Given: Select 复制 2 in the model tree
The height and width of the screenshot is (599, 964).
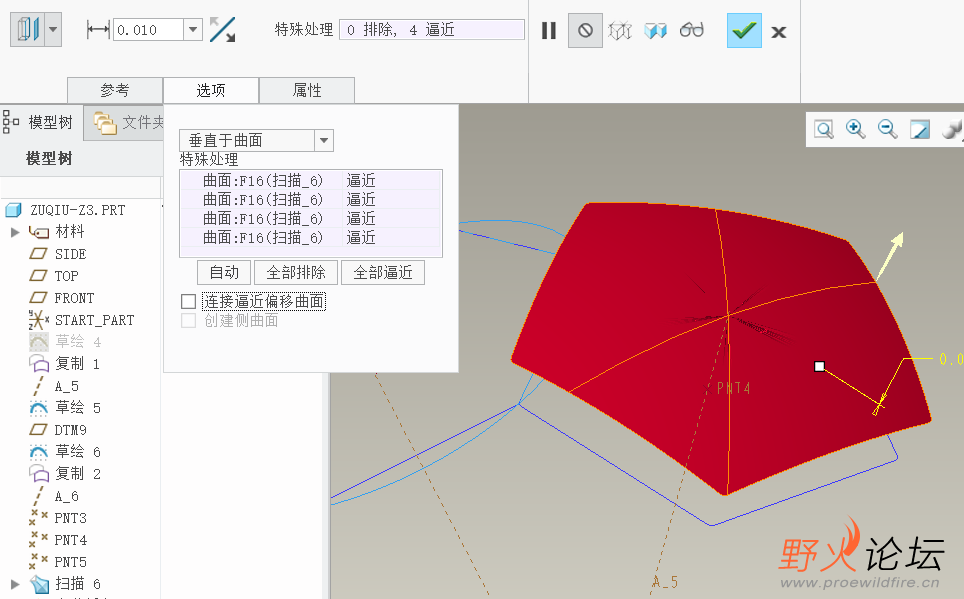Looking at the screenshot, I should 77,474.
